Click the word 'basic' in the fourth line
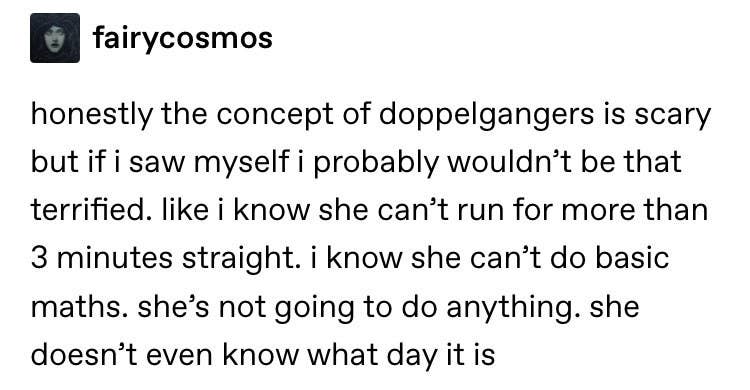The width and height of the screenshot is (750, 390). point(632,257)
